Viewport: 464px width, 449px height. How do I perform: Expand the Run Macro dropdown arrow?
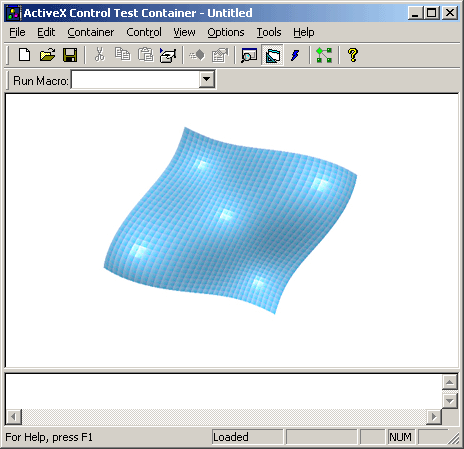(207, 79)
